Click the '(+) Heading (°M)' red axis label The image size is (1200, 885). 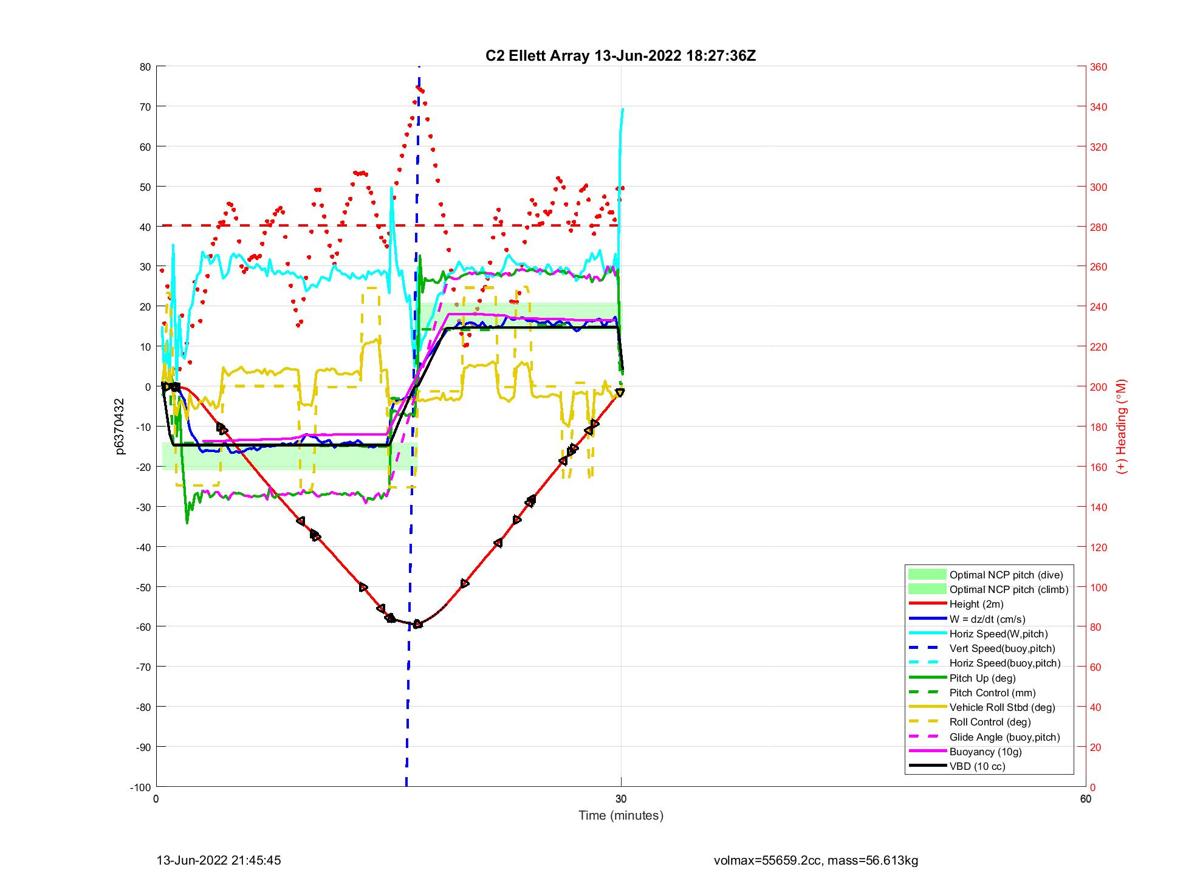(1122, 427)
